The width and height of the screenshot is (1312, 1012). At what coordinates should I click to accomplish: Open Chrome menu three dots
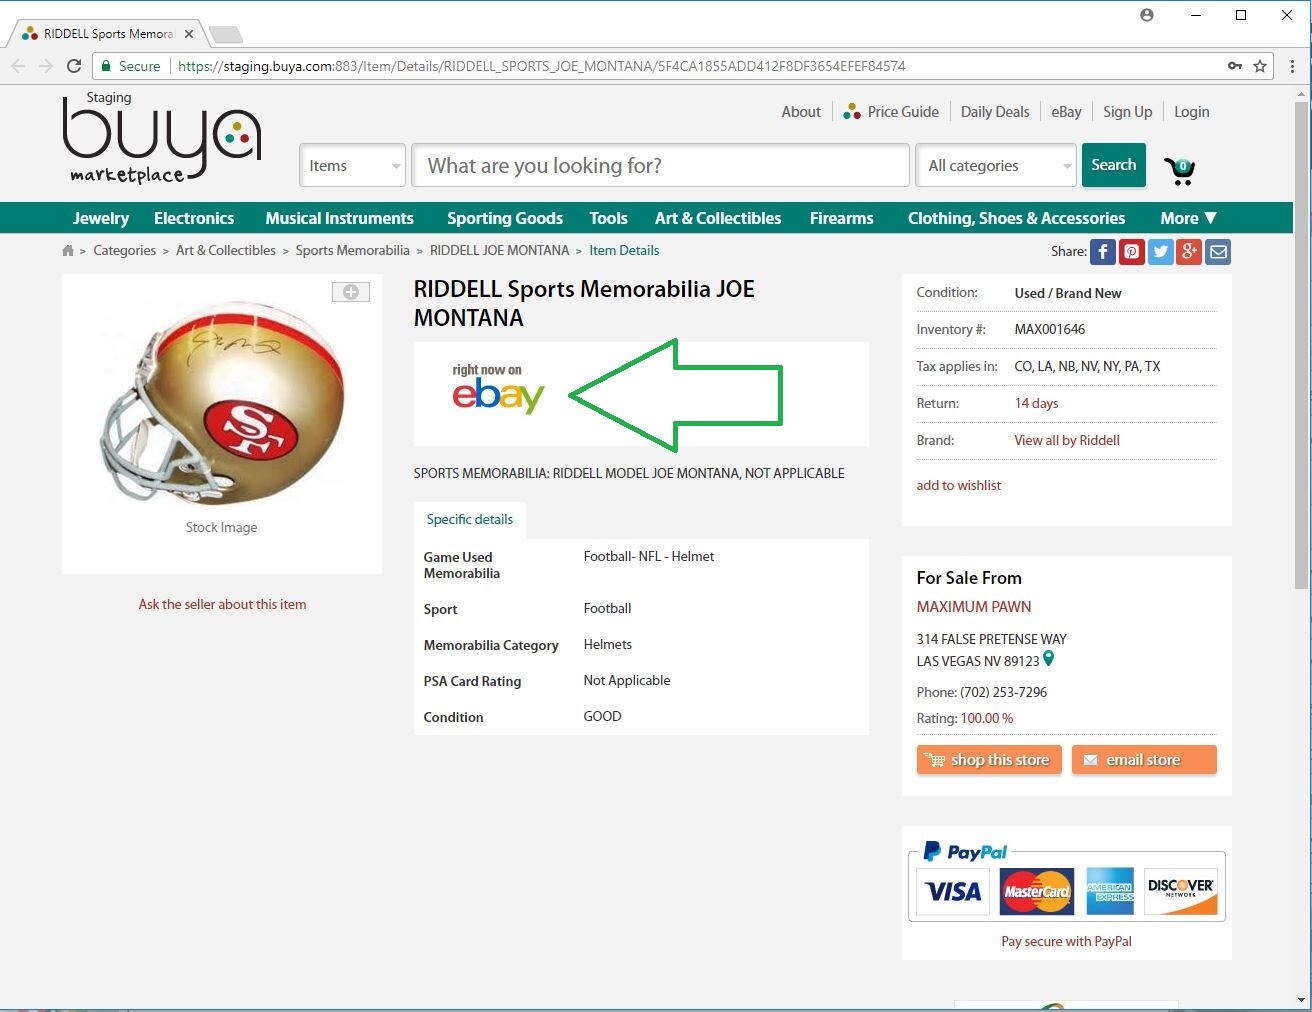click(1292, 66)
